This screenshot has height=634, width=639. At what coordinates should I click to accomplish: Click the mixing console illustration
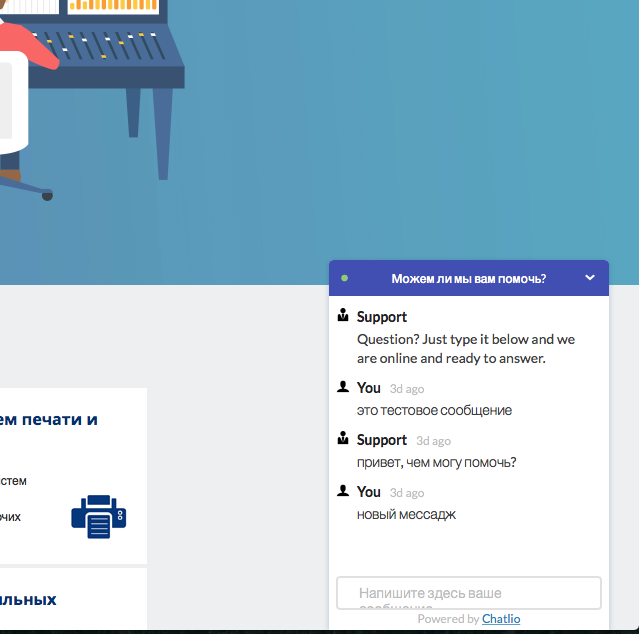tap(110, 50)
